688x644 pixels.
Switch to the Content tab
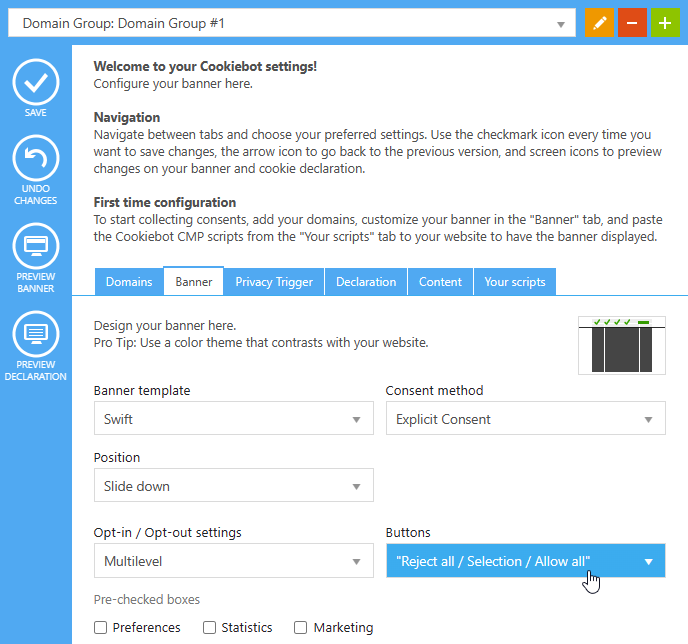[x=440, y=282]
